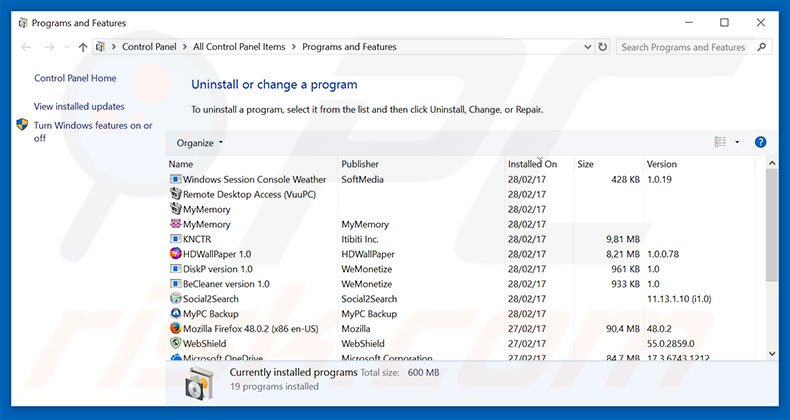790x420 pixels.
Task: Click the vertical scrollbar thumb
Action: click(x=771, y=225)
